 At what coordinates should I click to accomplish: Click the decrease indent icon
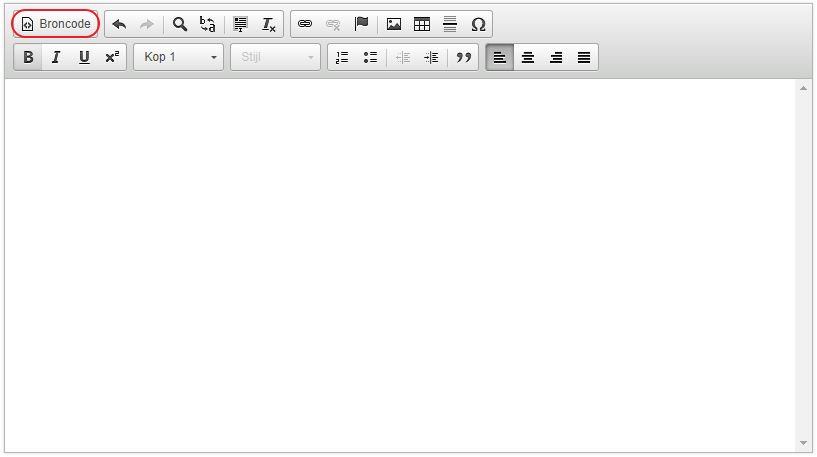click(x=403, y=57)
